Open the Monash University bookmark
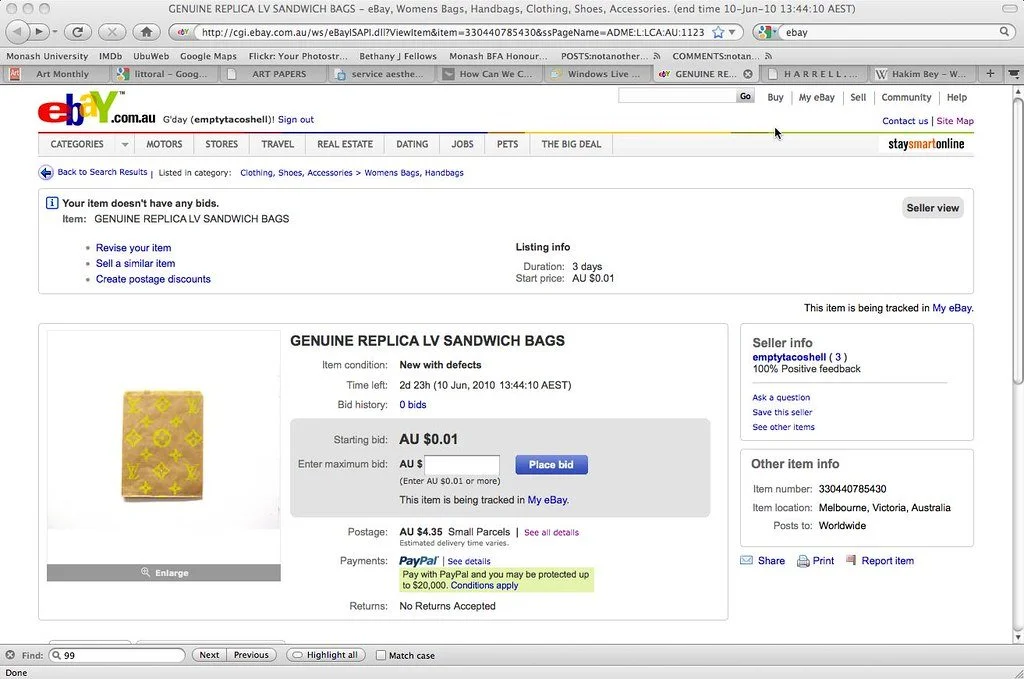The height and width of the screenshot is (679, 1024). pos(47,56)
